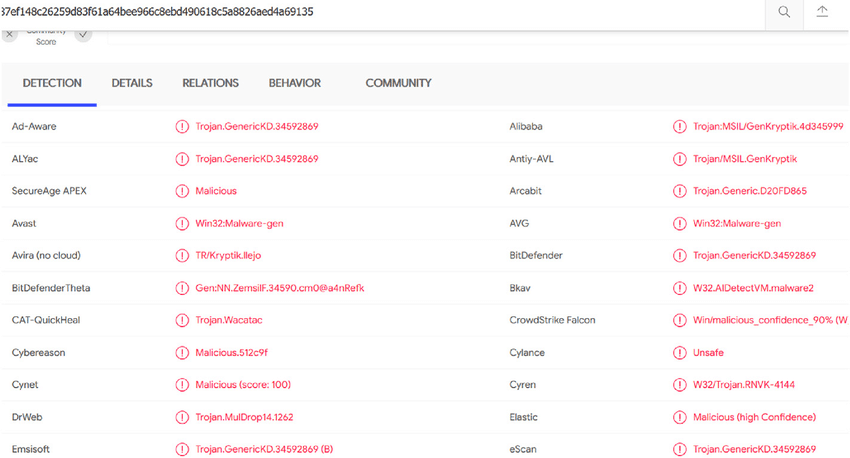
Task: Click the alert icon in BitDefenderTheta row
Action: tap(182, 288)
